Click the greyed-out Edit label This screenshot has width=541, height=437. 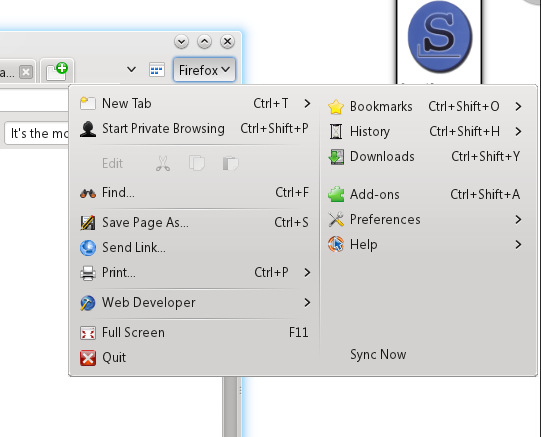pyautogui.click(x=112, y=163)
